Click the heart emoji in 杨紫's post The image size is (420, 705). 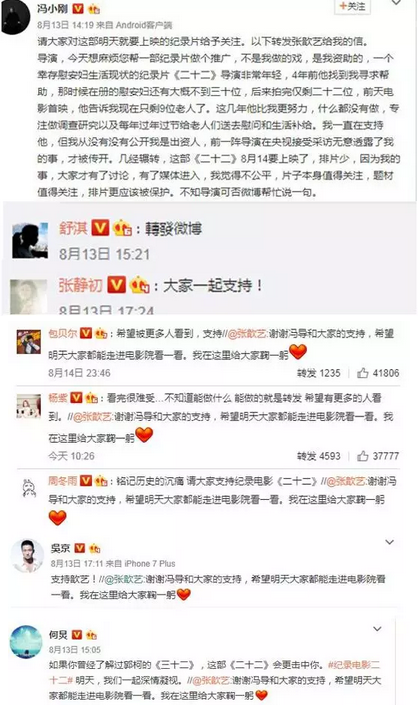click(144, 435)
